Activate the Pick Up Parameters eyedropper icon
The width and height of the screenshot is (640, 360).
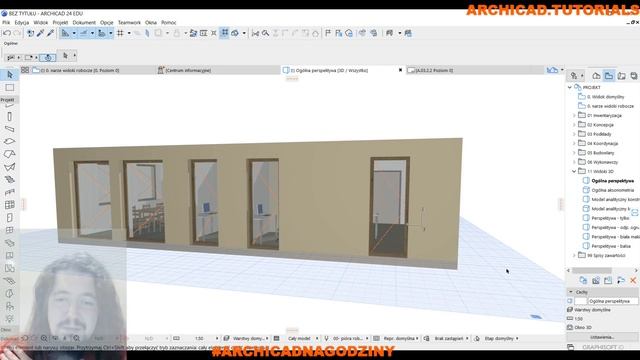40,33
